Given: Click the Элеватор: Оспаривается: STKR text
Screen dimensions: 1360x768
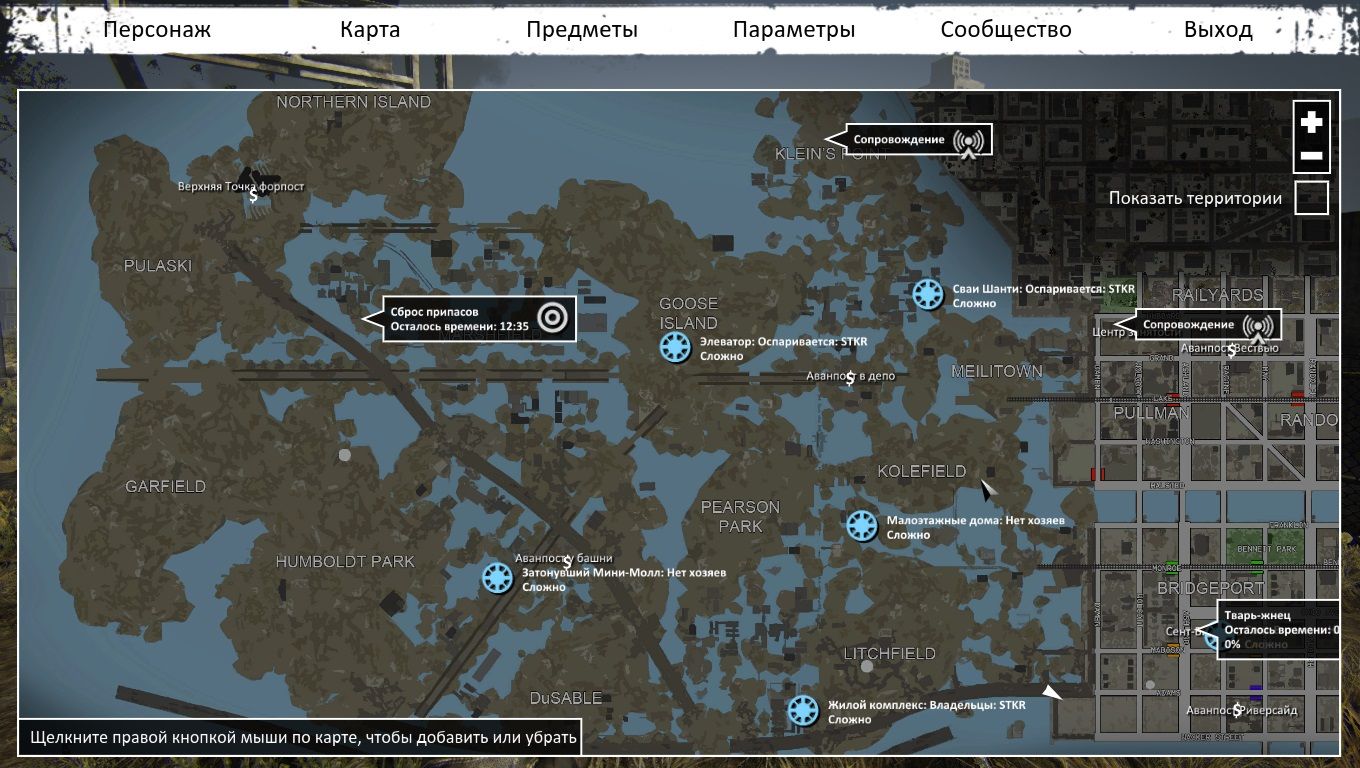Looking at the screenshot, I should (784, 341).
